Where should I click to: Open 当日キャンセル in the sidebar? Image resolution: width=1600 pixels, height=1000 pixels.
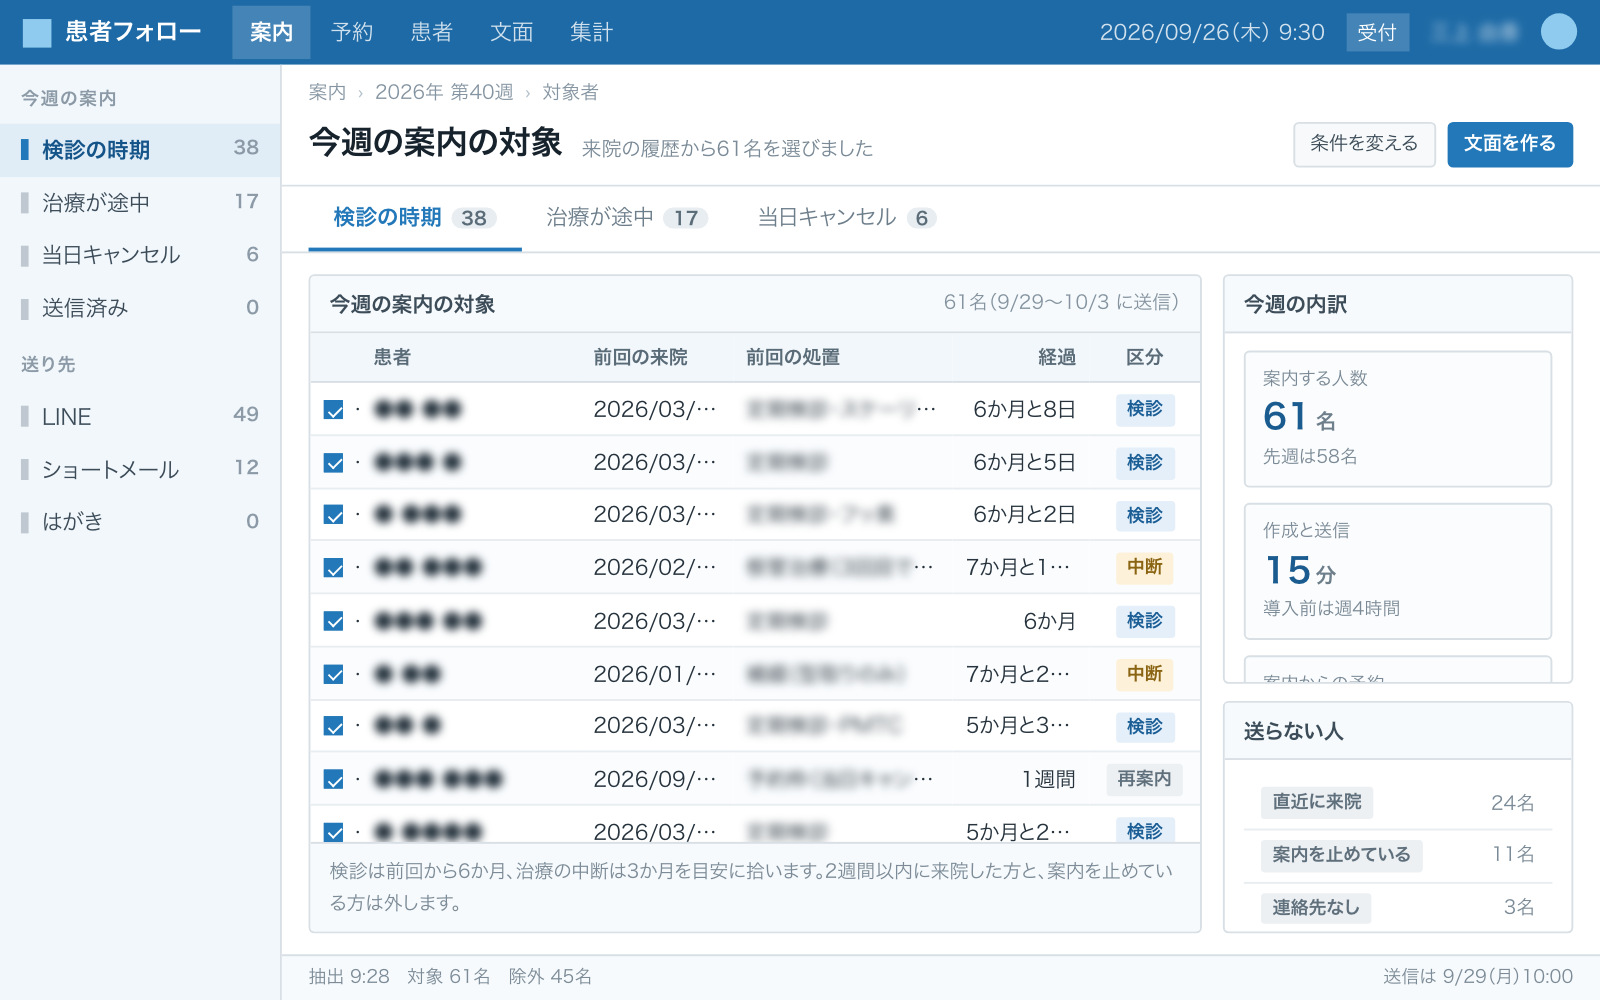tap(140, 255)
